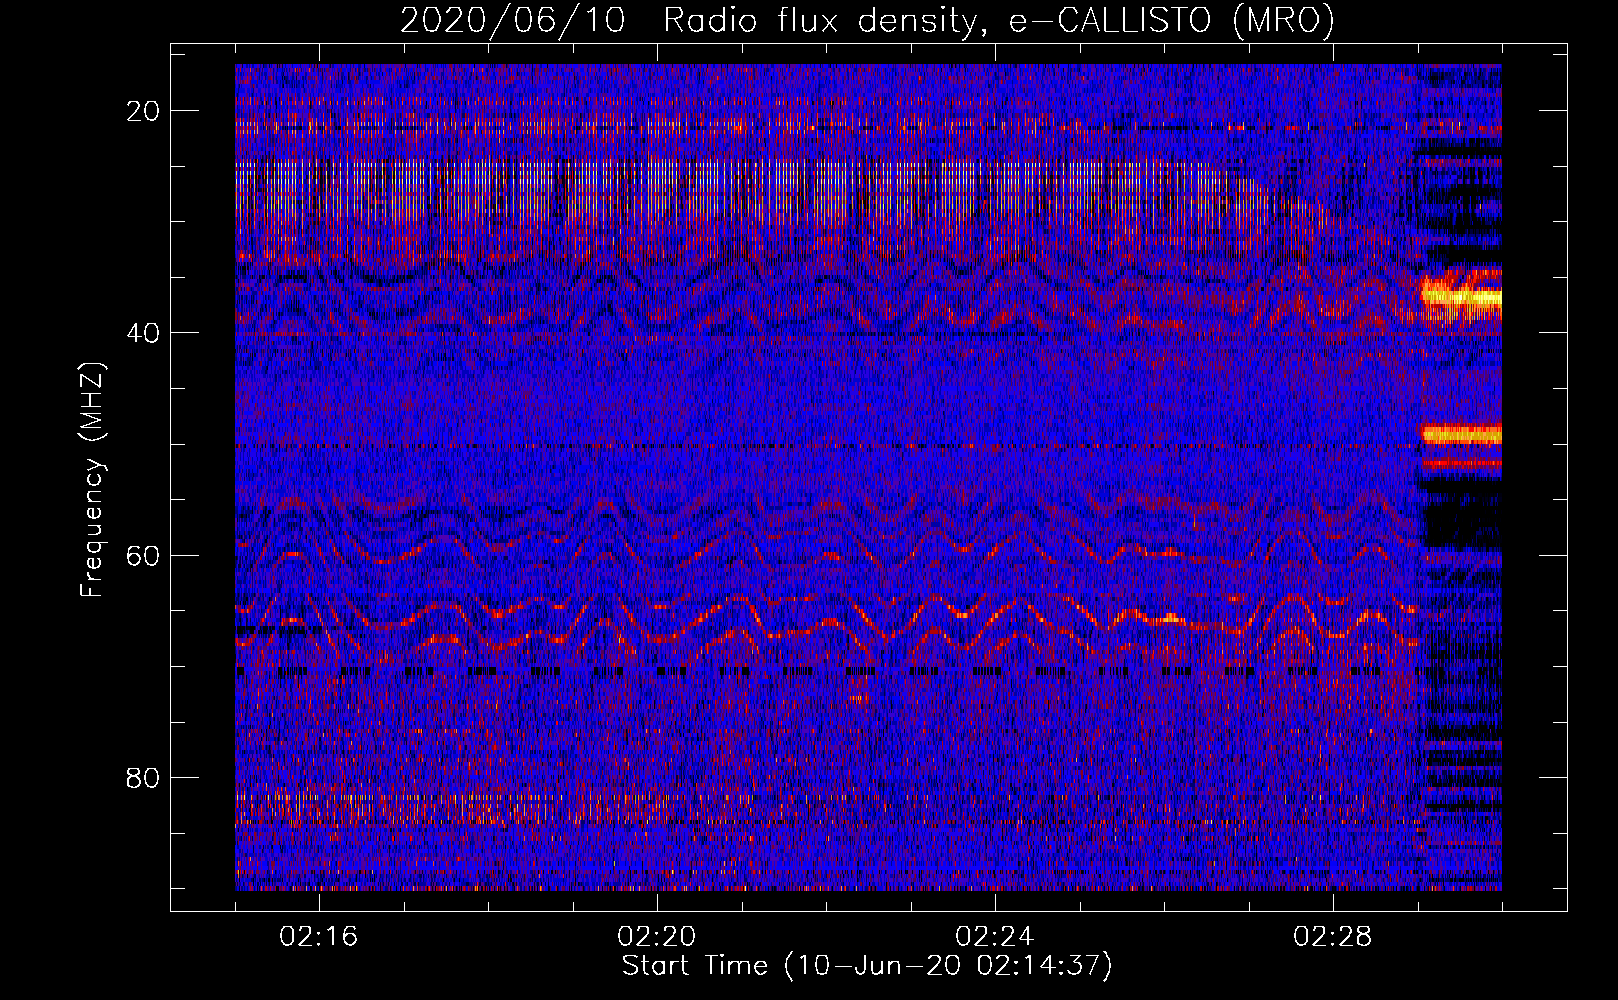
Task: Click the 40 frequency tick label
Action: [x=143, y=333]
